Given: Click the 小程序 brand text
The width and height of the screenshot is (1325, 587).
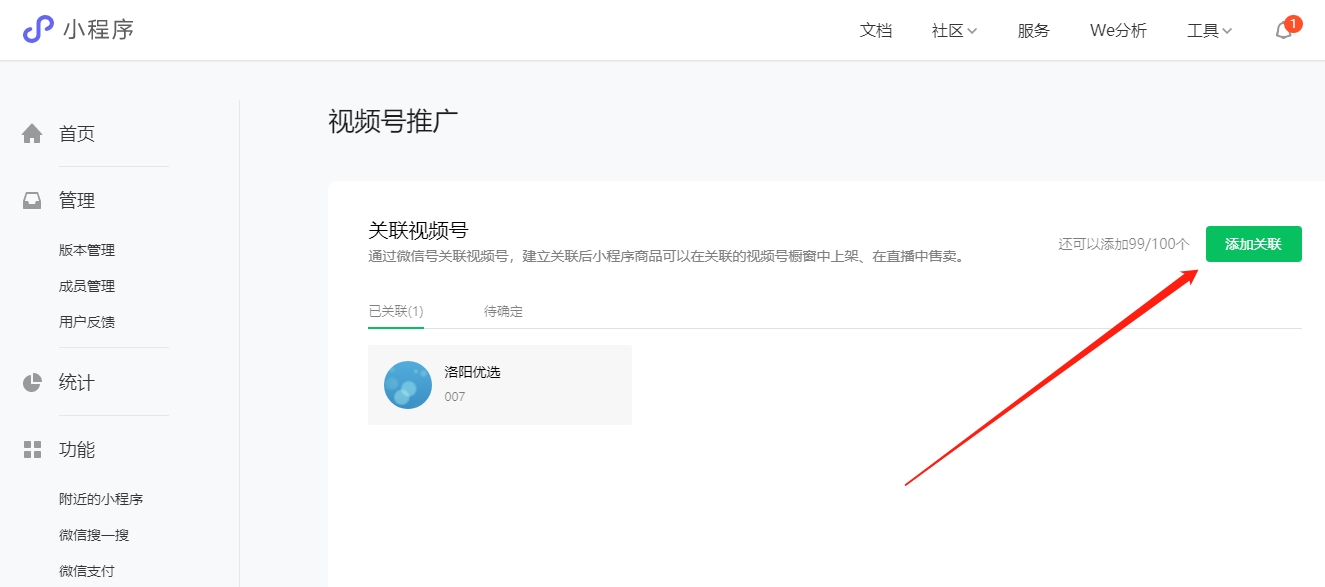Looking at the screenshot, I should coord(98,30).
